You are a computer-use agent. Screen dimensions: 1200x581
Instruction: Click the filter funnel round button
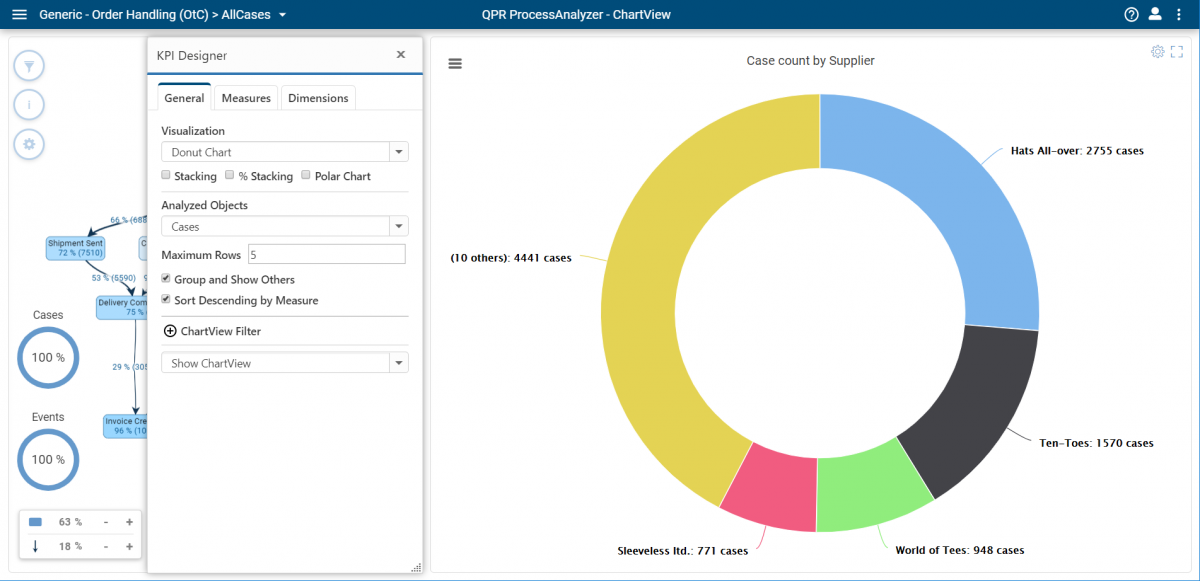point(29,67)
